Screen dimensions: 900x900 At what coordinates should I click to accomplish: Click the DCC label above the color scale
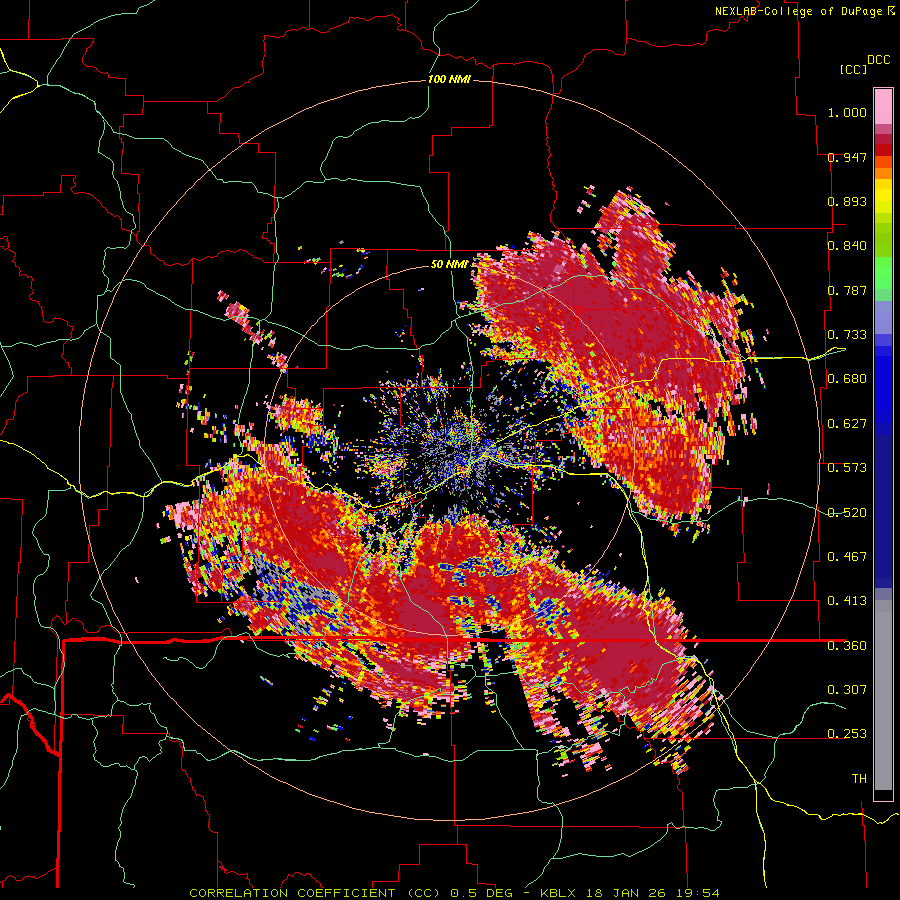point(878,60)
